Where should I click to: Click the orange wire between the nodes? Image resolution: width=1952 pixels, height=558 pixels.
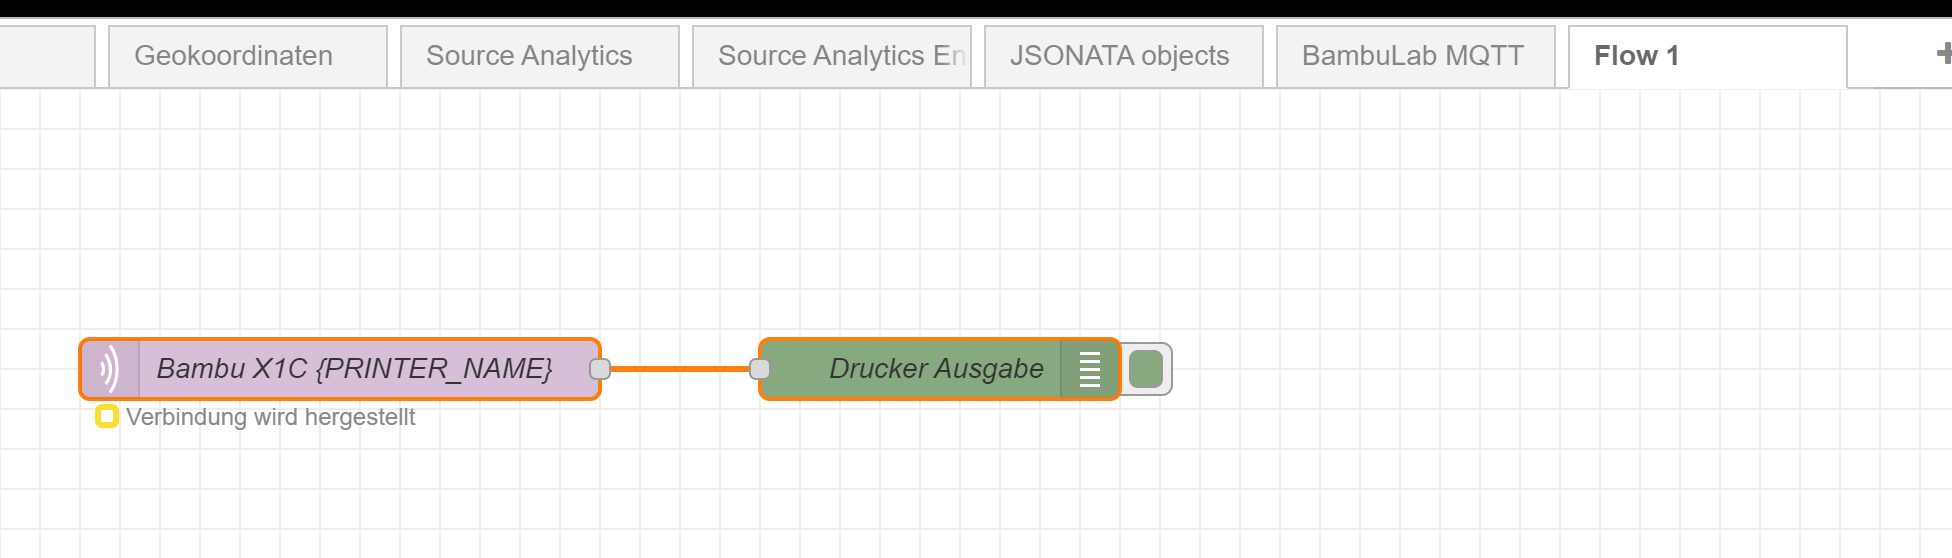tap(680, 369)
